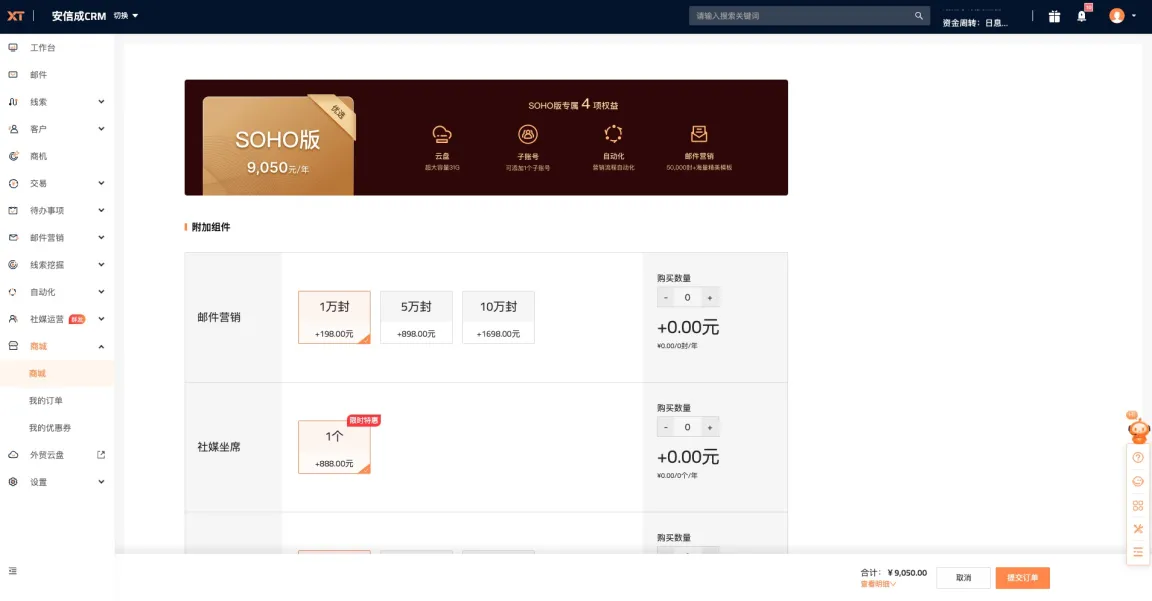Click the external-link icon beside 外贸云盘
Image resolution: width=1152 pixels, height=601 pixels.
[101, 455]
